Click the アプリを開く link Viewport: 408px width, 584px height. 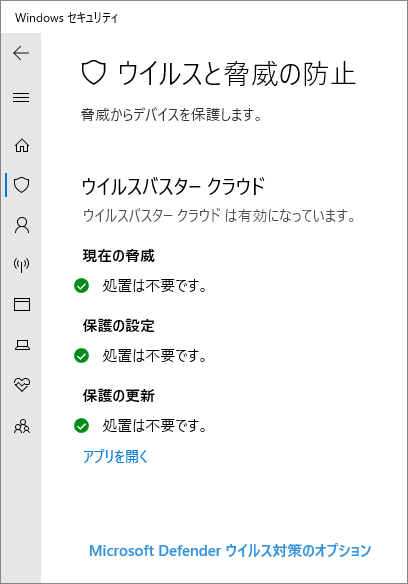[116, 456]
